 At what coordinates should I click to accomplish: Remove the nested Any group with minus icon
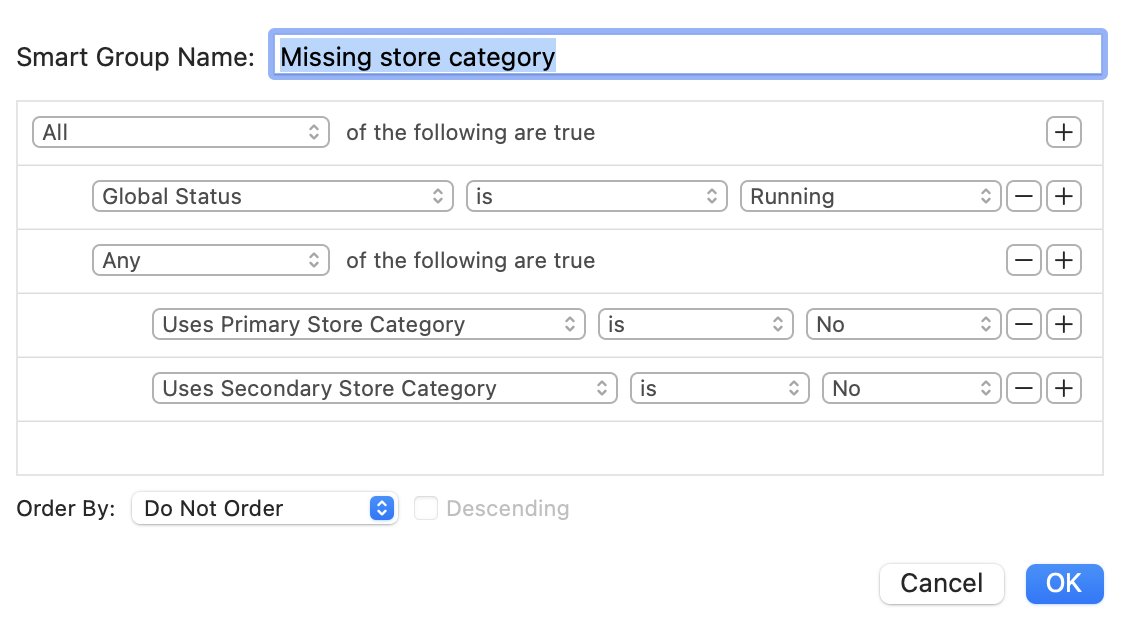click(x=1023, y=260)
